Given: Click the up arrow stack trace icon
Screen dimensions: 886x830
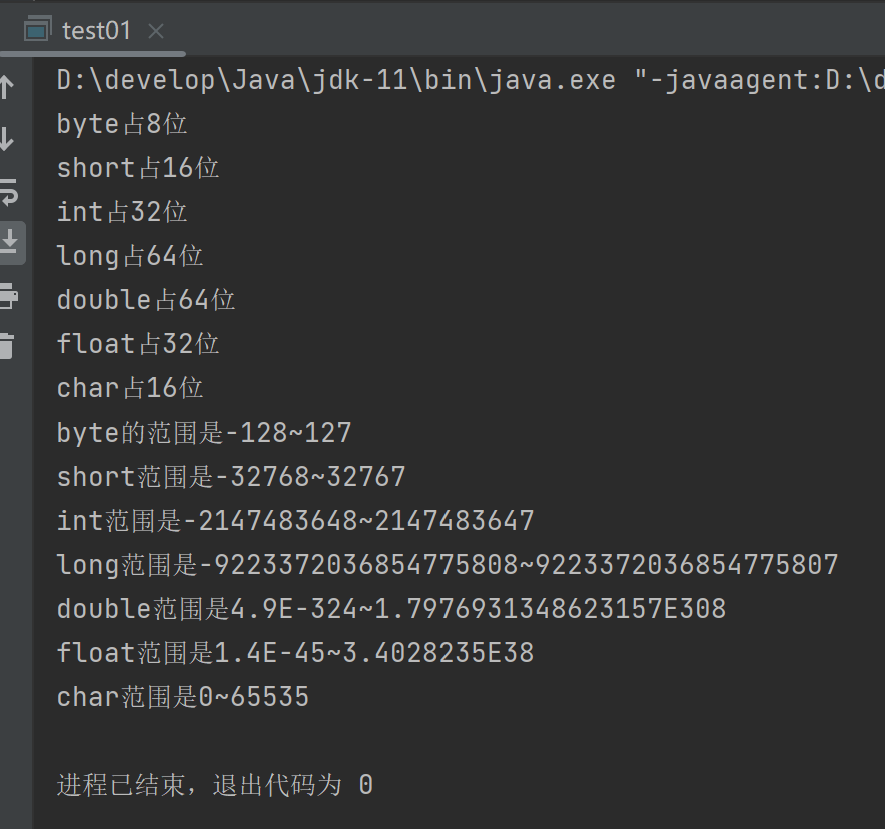Looking at the screenshot, I should (8, 86).
